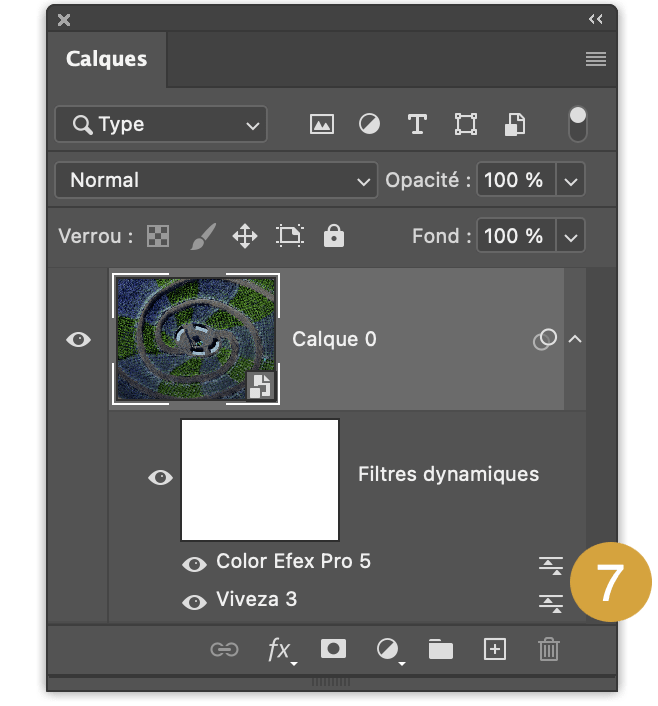Lock transparent pixels checkerboard icon
658x706 pixels.
[158, 236]
